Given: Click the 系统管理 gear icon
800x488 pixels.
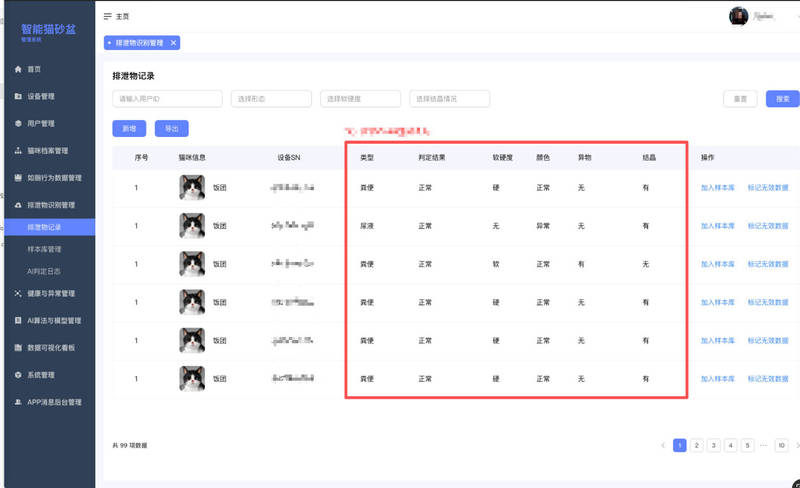Looking at the screenshot, I should tap(18, 375).
